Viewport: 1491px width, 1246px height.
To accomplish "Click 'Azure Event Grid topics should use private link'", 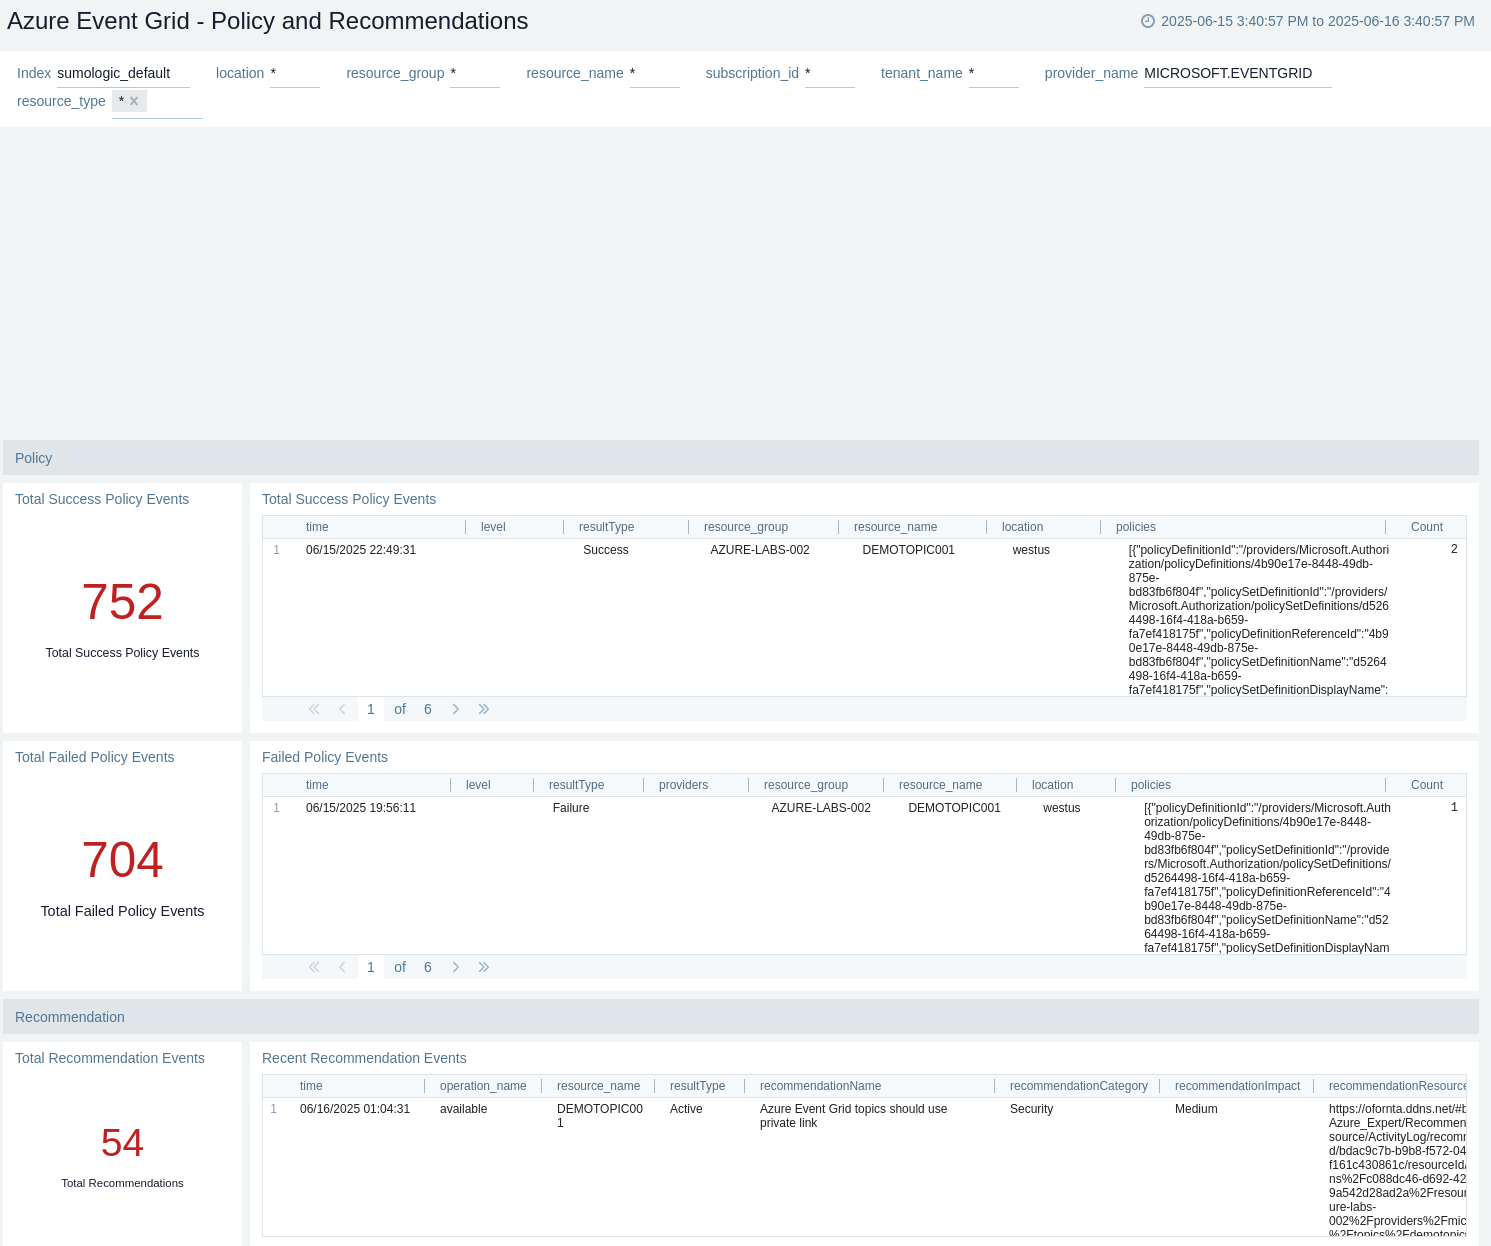I will pos(853,1116).
